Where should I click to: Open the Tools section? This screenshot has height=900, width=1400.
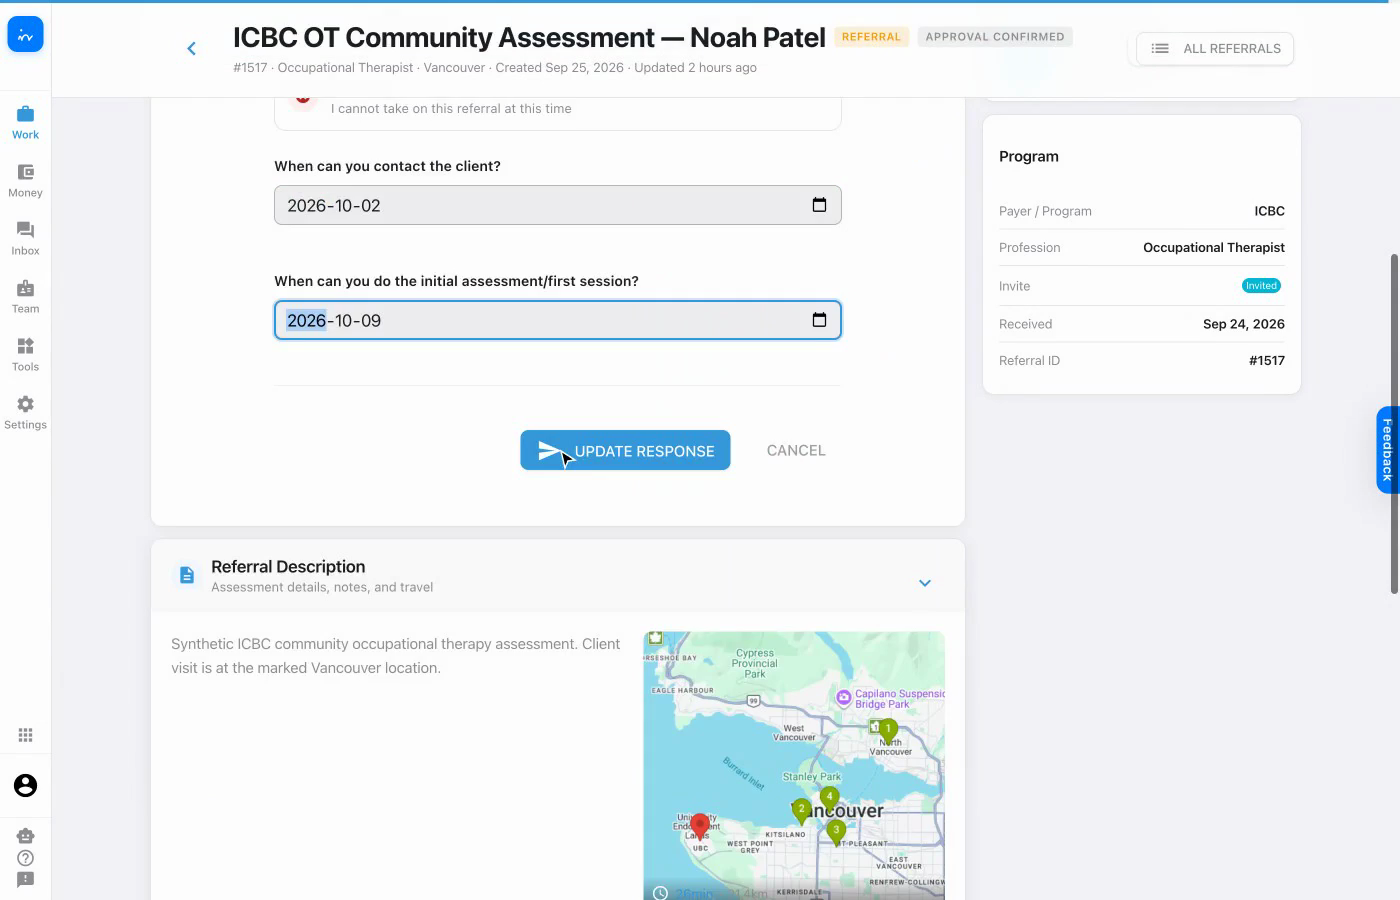pyautogui.click(x=25, y=354)
